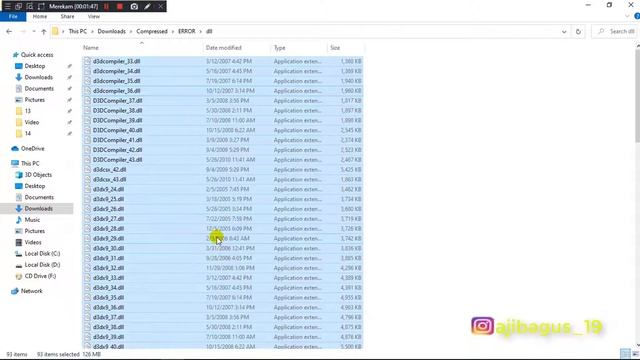
Task: Select file d3dcsx_42.dll
Action: click(109, 169)
